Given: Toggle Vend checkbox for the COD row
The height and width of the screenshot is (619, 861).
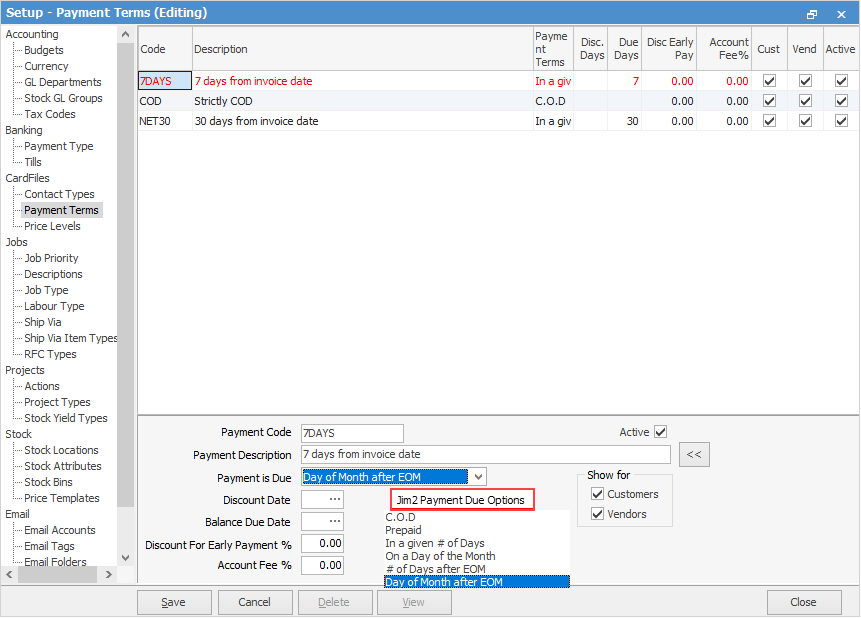Looking at the screenshot, I should click(x=805, y=101).
